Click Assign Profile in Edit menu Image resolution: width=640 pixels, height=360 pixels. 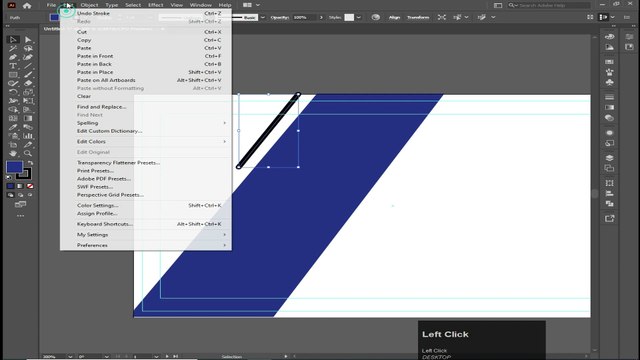click(146, 213)
